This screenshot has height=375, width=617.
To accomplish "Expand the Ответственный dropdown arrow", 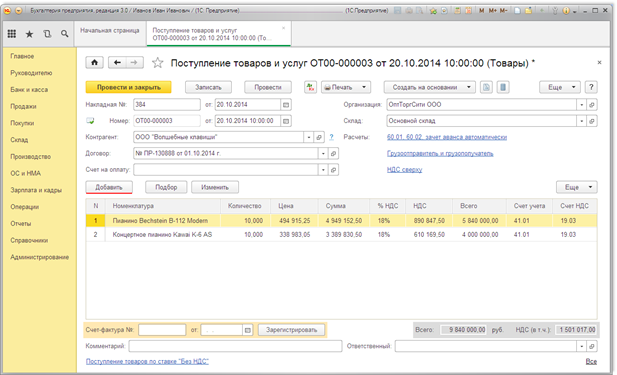I will click(582, 346).
